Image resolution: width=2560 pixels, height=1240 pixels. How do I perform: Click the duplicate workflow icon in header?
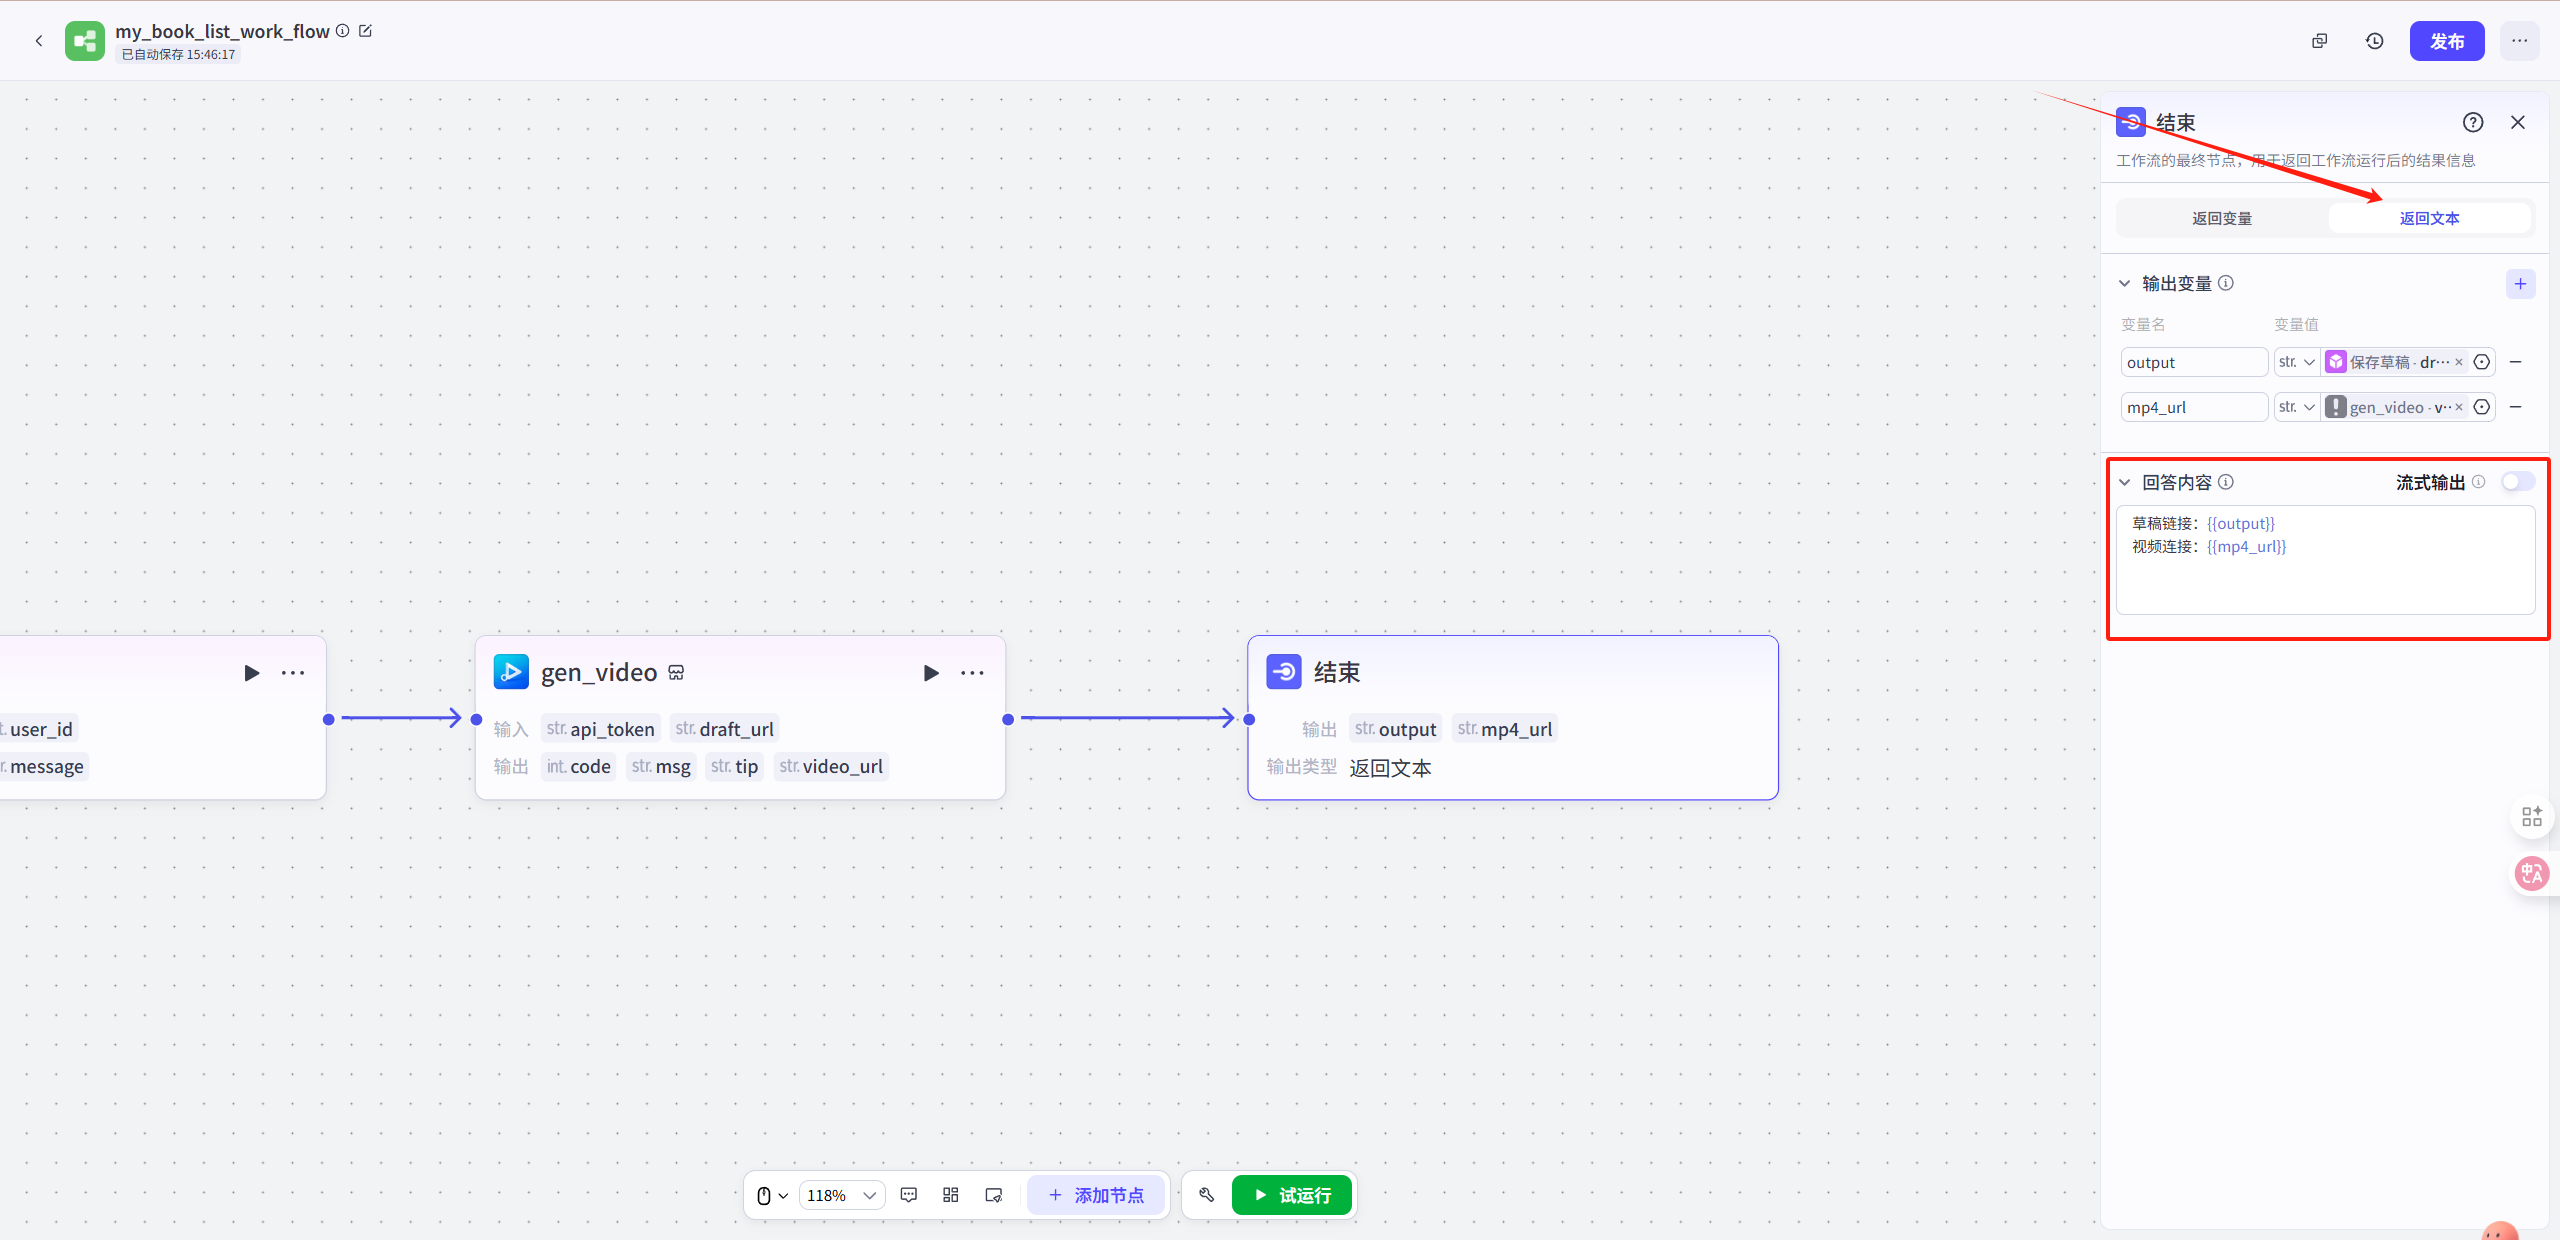tap(2320, 41)
